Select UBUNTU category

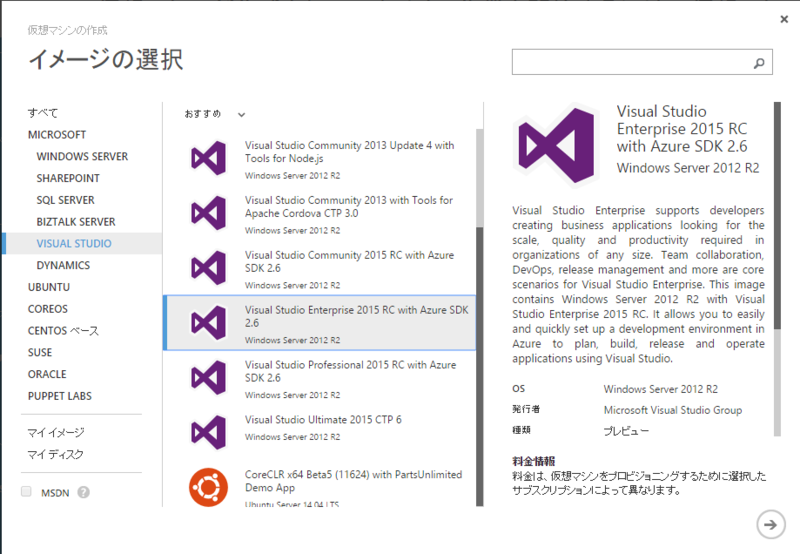[49, 287]
